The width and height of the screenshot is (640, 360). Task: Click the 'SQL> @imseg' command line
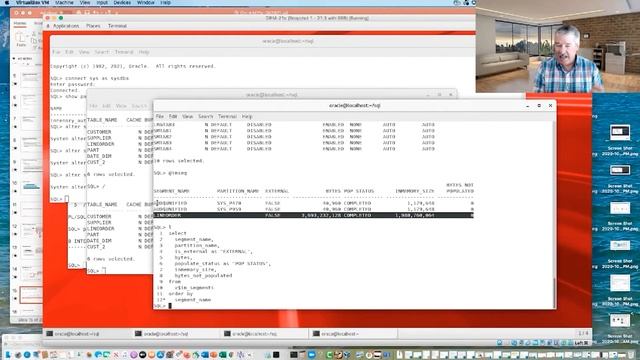170,173
